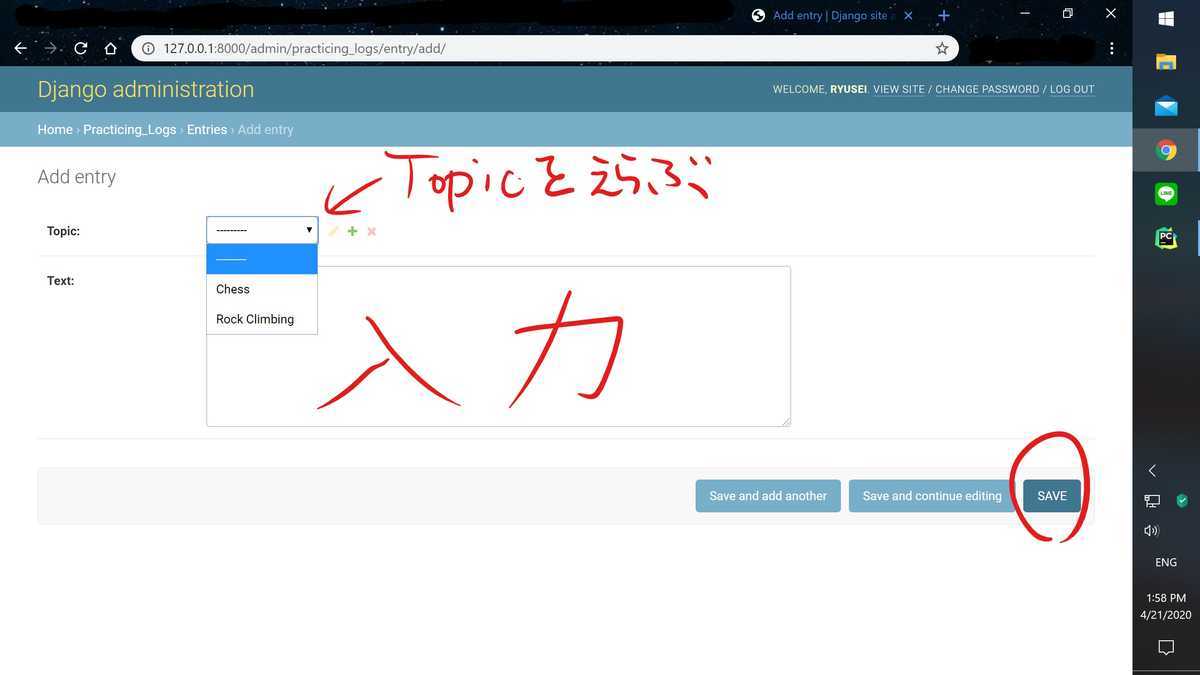Edit the chosen topic with the pencil icon
Screen dimensions: 1200x675
(x=333, y=230)
